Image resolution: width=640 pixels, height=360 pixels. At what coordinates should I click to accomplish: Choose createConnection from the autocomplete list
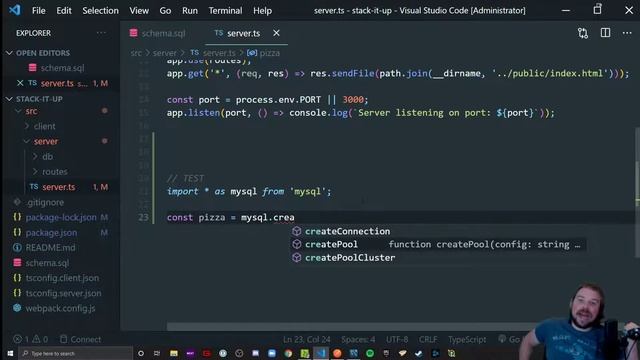347,231
